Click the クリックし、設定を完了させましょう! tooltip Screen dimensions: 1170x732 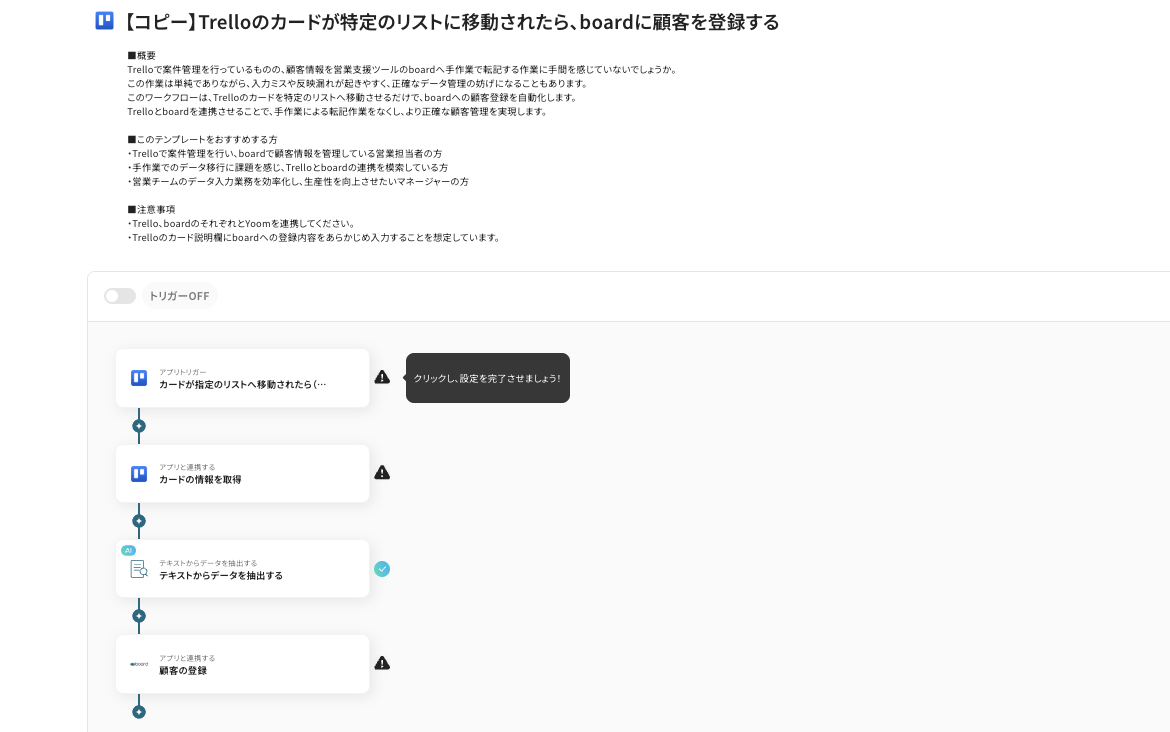pyautogui.click(x=487, y=378)
